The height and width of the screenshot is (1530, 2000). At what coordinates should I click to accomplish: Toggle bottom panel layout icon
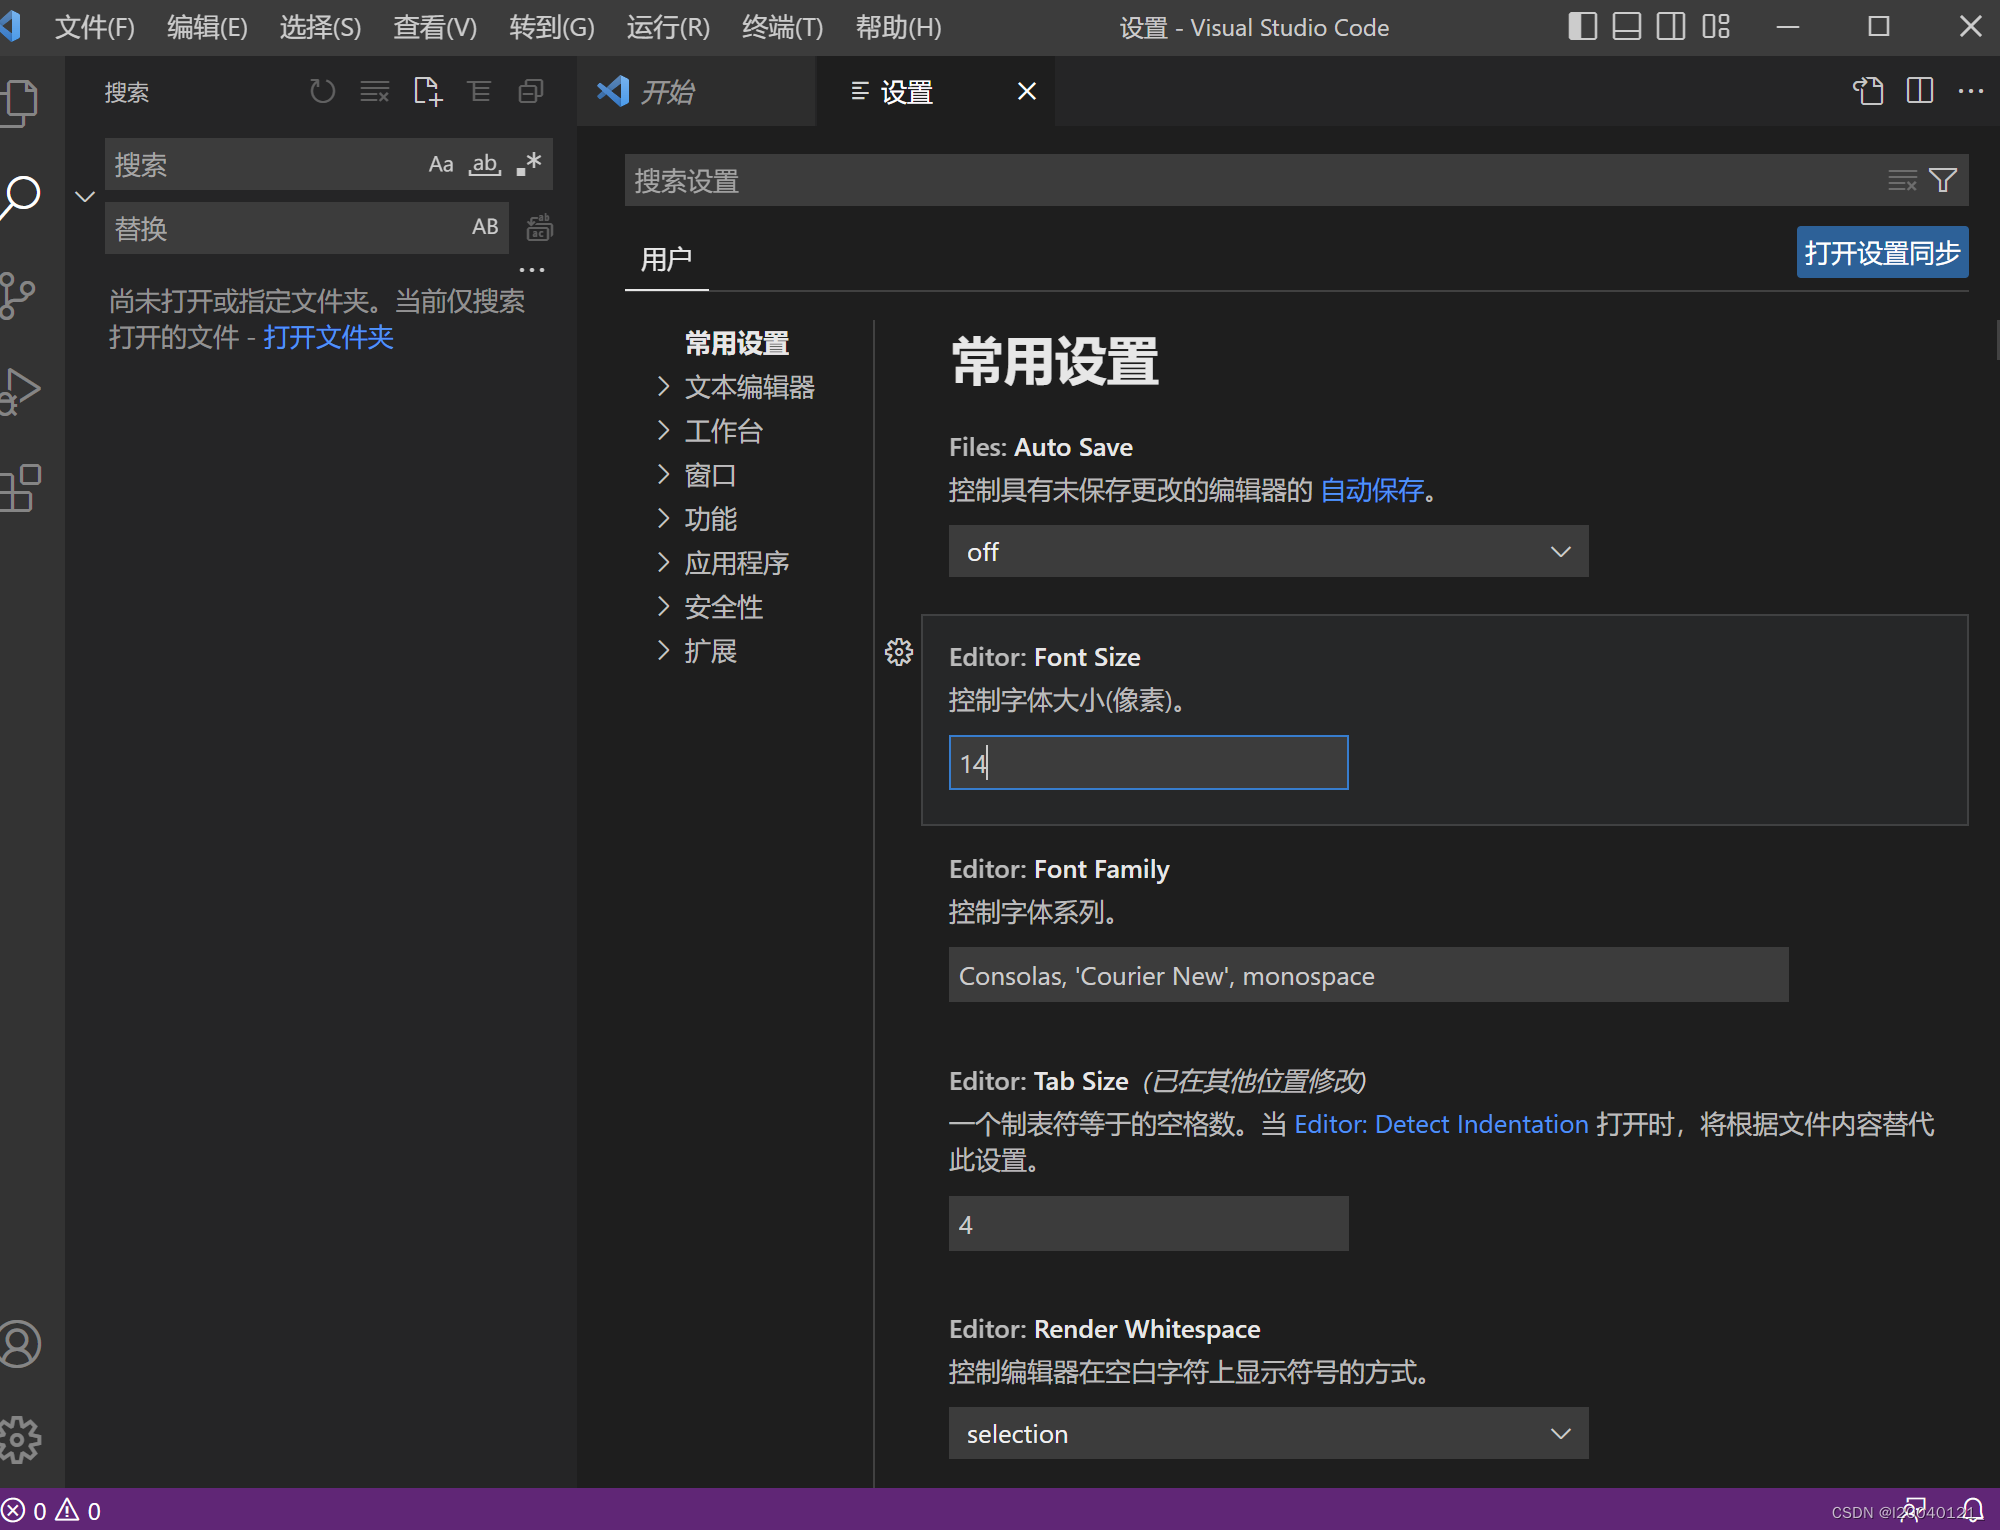tap(1627, 26)
